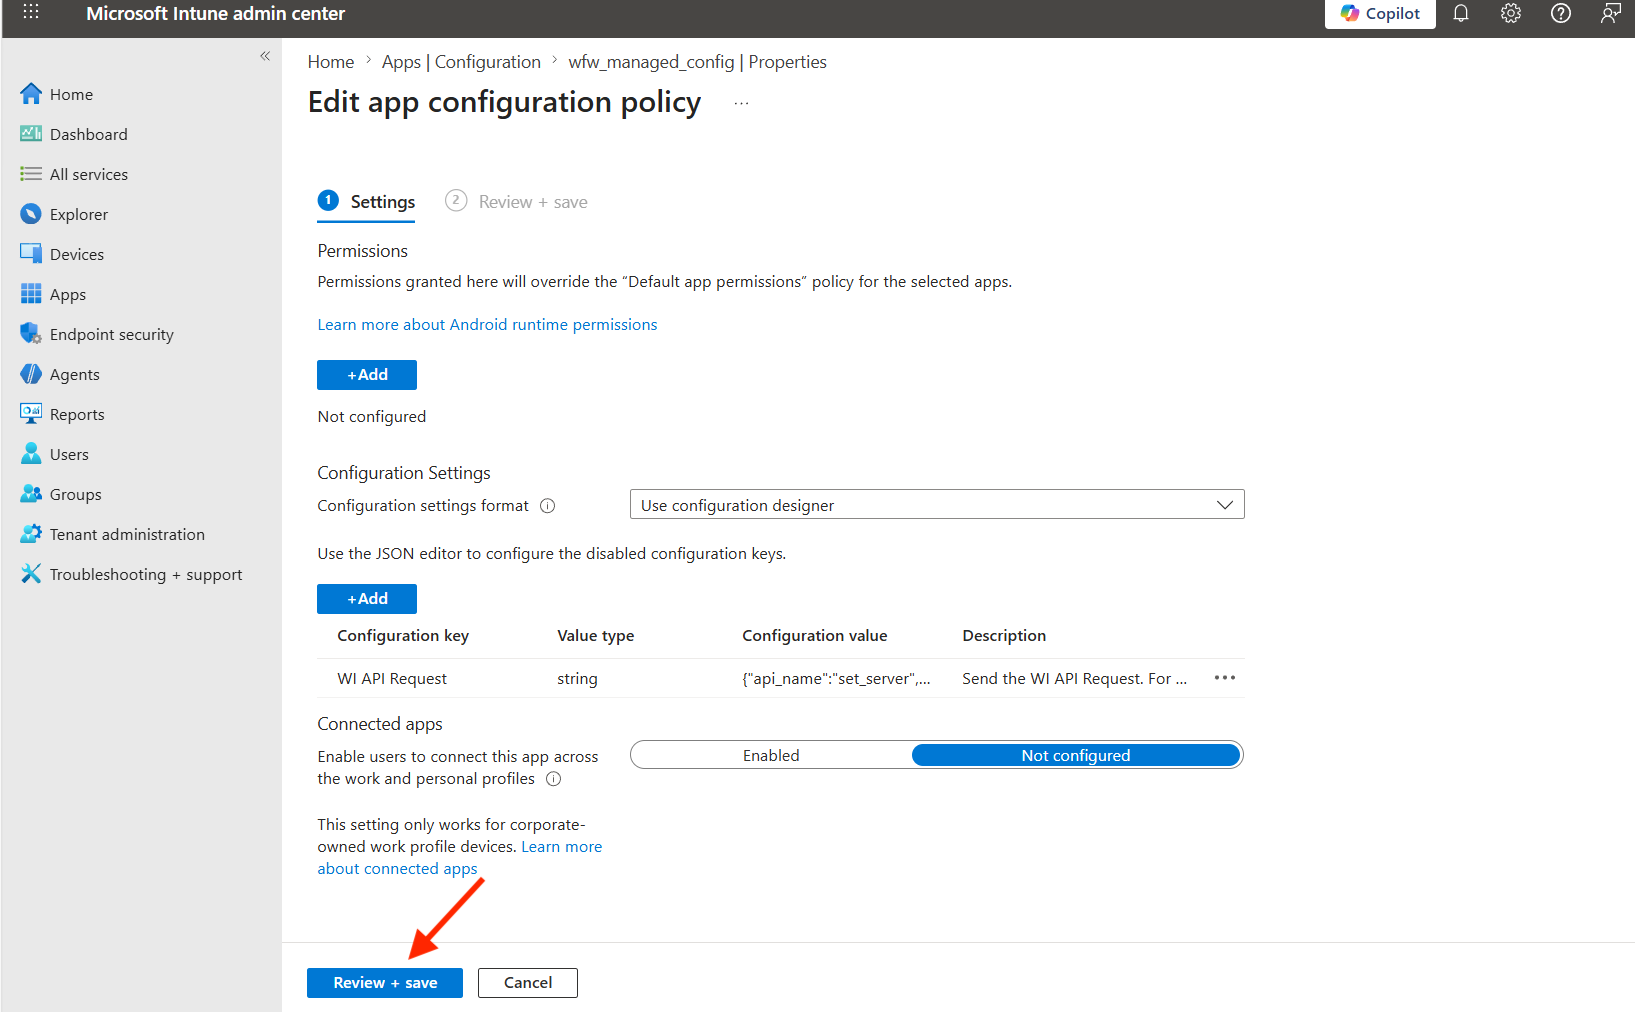Click the Review + save button
The image size is (1635, 1012).
pos(385,983)
